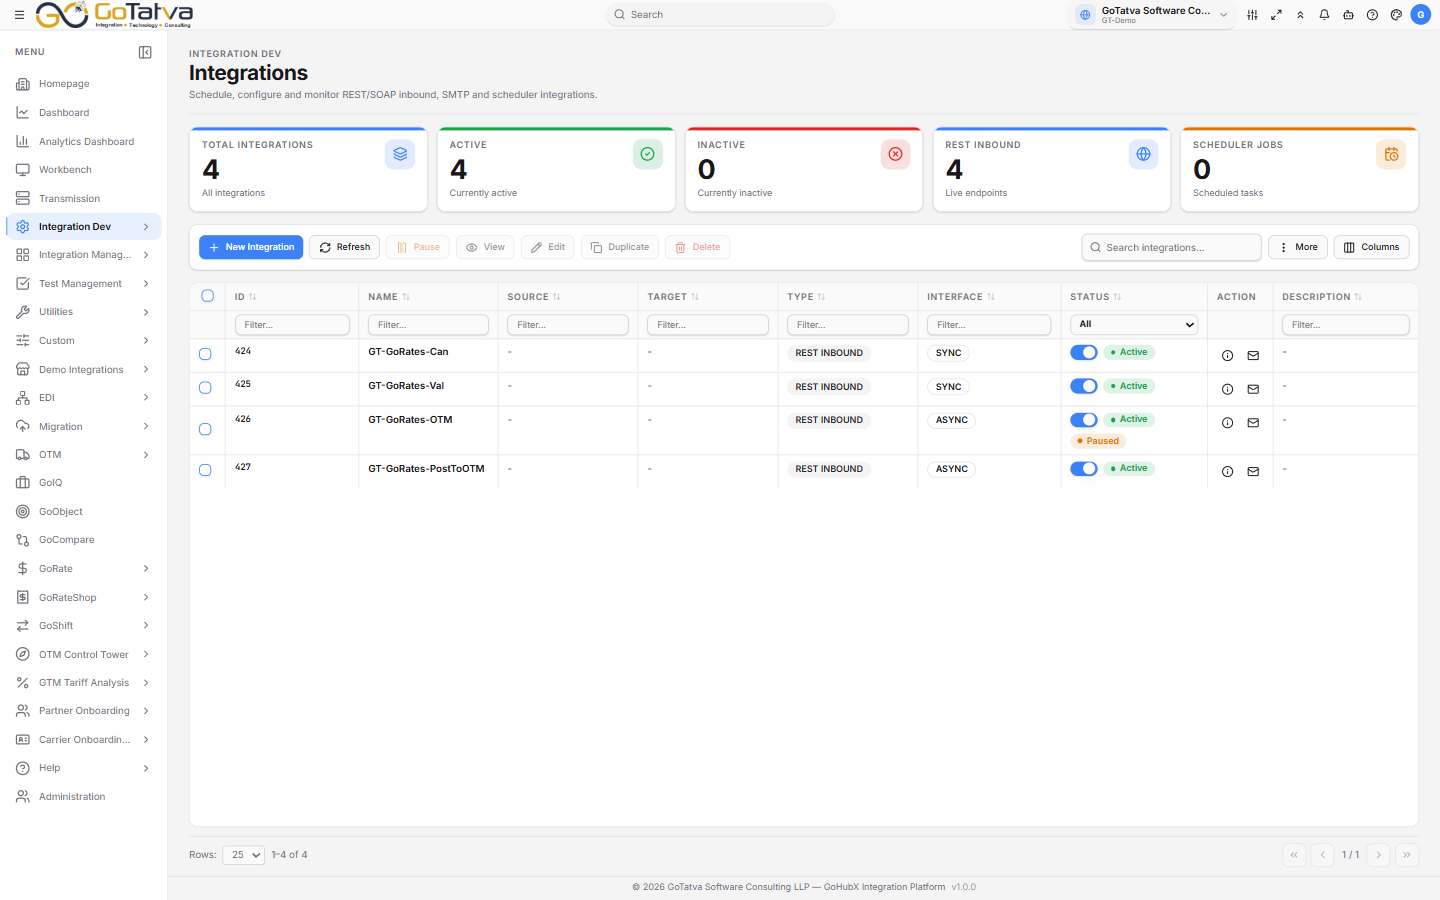The height and width of the screenshot is (900, 1440).
Task: Open info icon for GT-GoRates-Can row
Action: pyautogui.click(x=1227, y=356)
